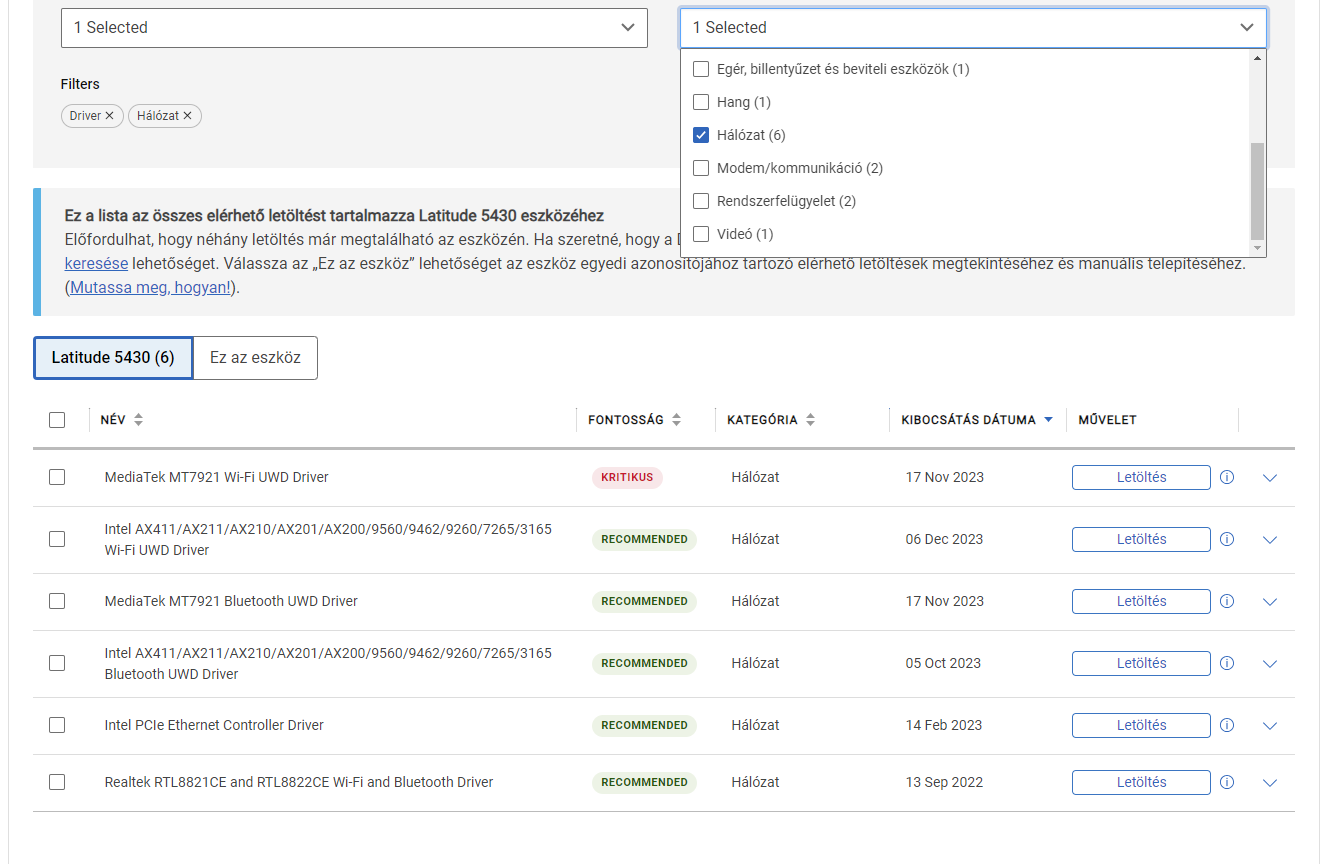Click KRITIKUS badge on MediaTek Wi-Fi row
This screenshot has height=864, width=1332.
627,477
